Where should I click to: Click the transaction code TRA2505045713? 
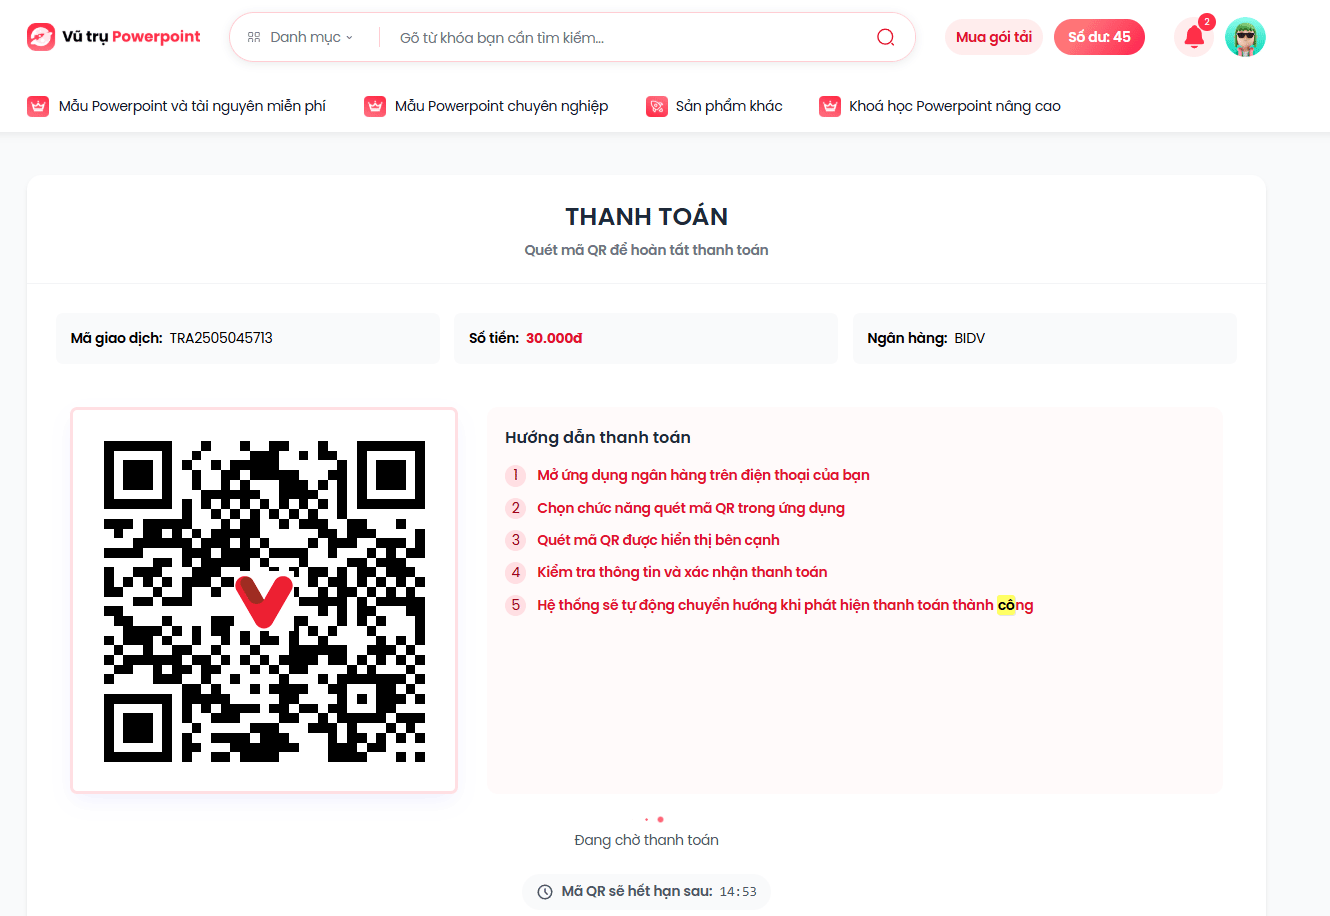click(x=221, y=338)
